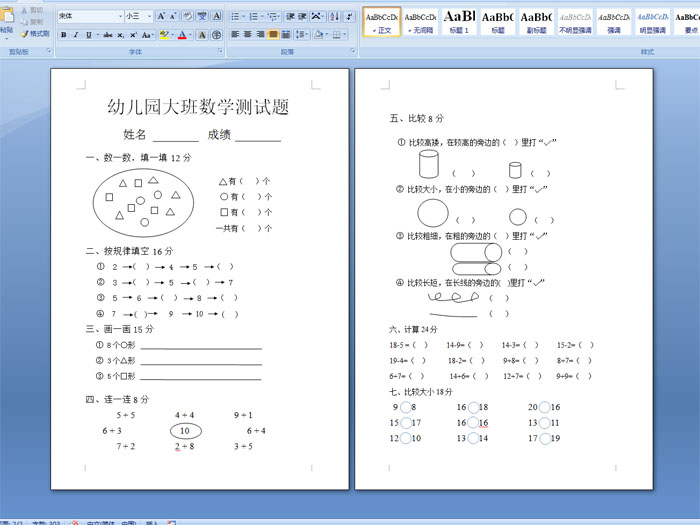Viewport: 700px width, 525px height.
Task: Click the Align Left icon
Action: pyautogui.click(x=235, y=34)
